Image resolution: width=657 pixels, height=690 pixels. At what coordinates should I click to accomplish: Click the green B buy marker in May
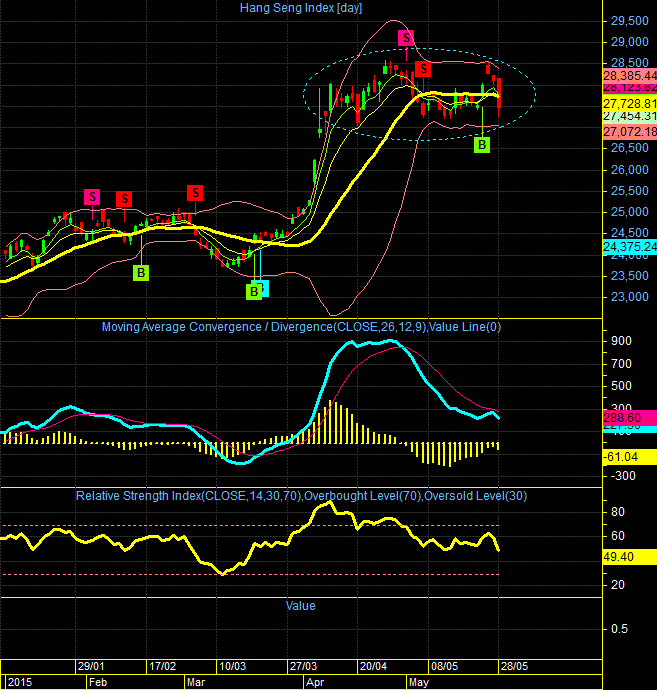click(482, 145)
